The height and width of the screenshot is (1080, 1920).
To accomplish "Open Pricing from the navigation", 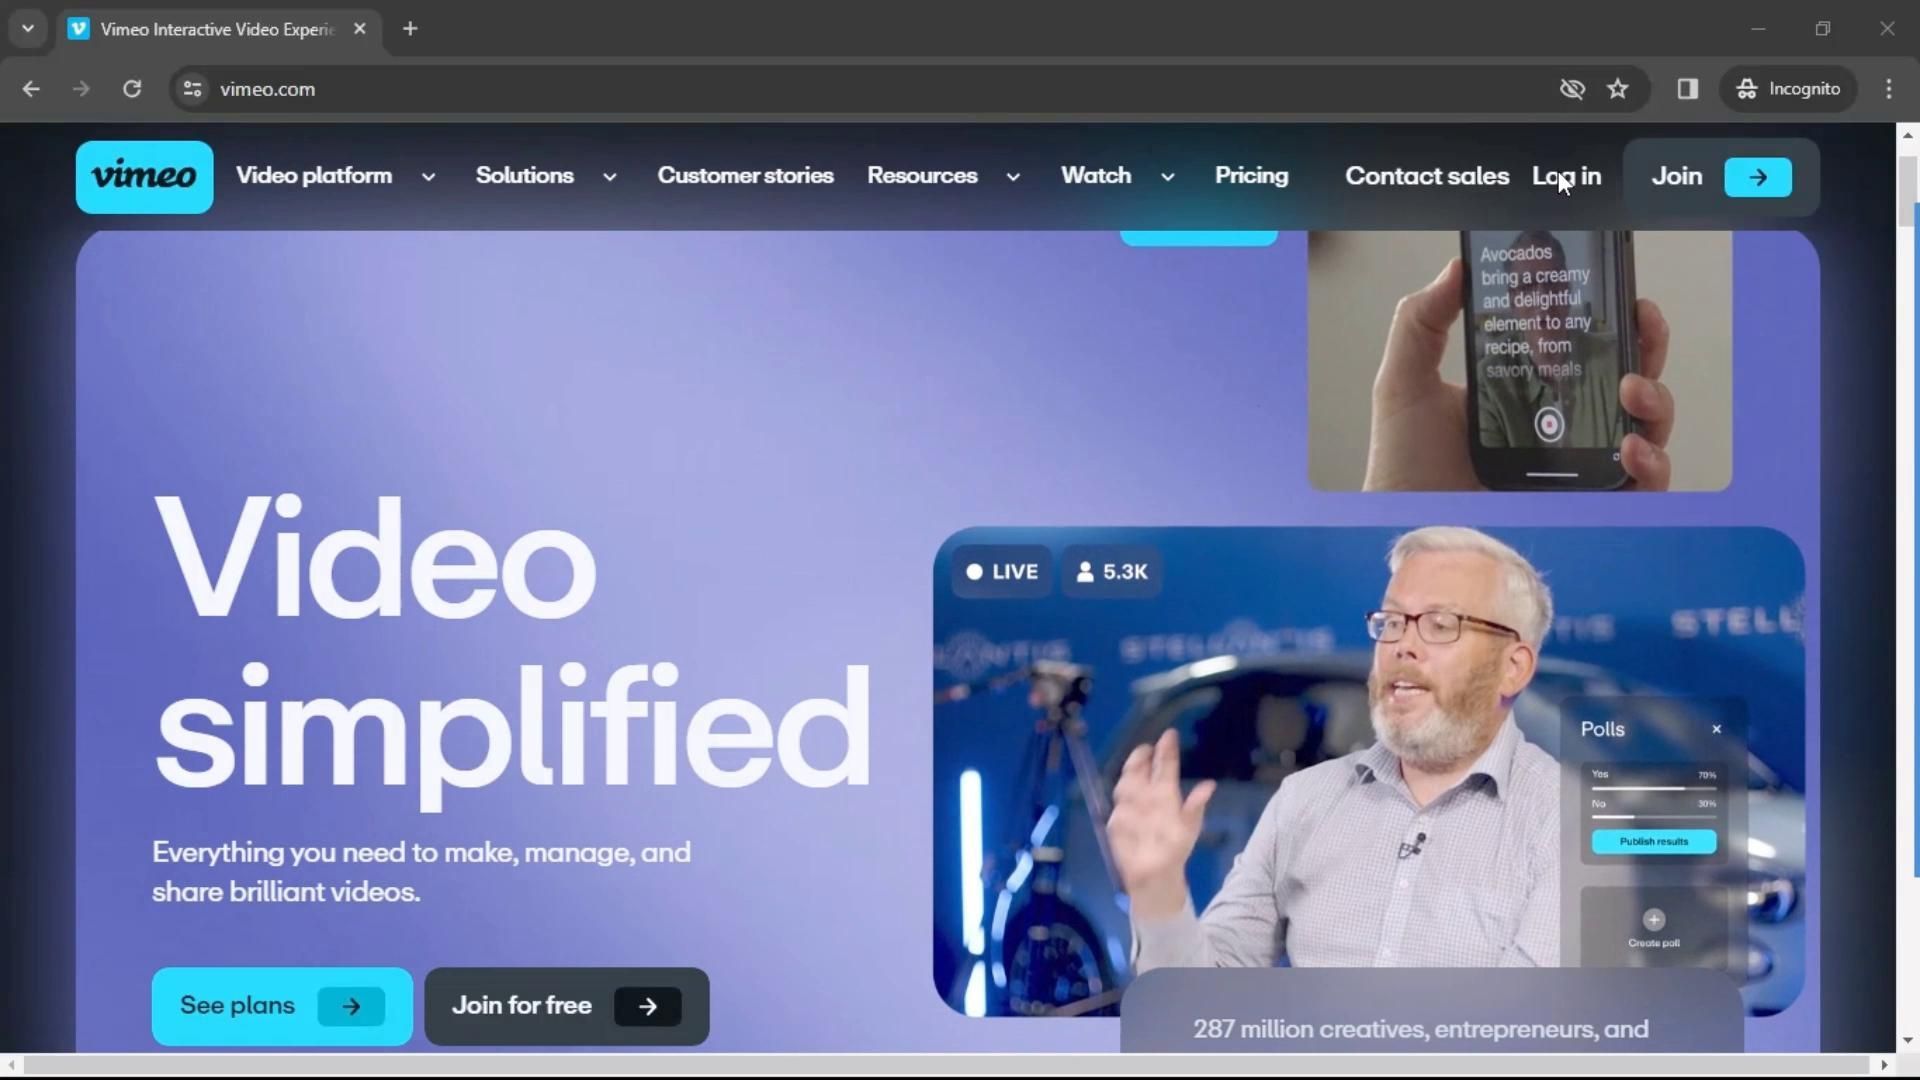I will click(1251, 176).
